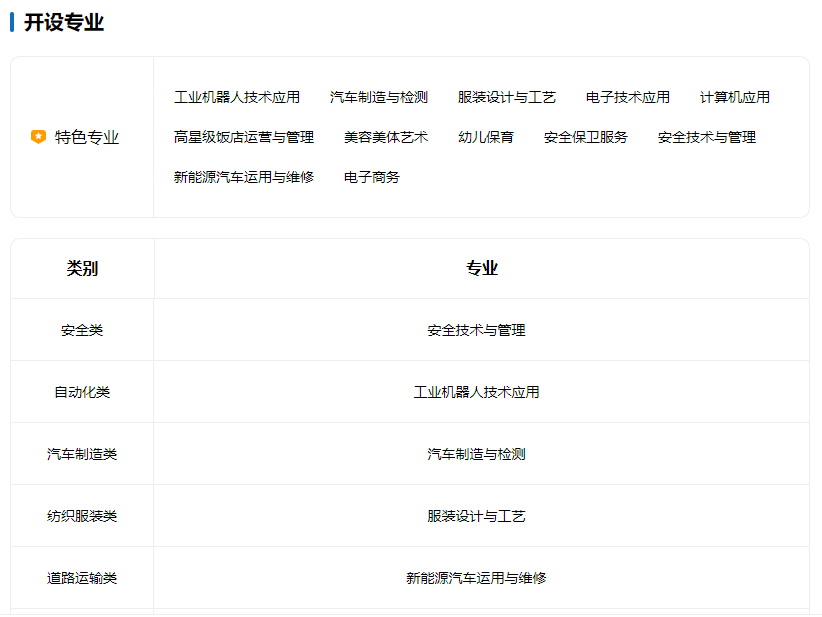Open the 高星级饭店运营与管理 featured major
This screenshot has height=617, width=822.
244,137
